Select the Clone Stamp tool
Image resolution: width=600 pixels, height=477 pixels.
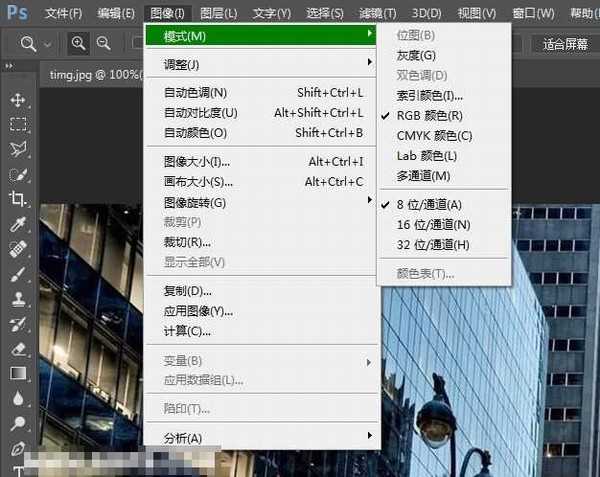[x=18, y=298]
